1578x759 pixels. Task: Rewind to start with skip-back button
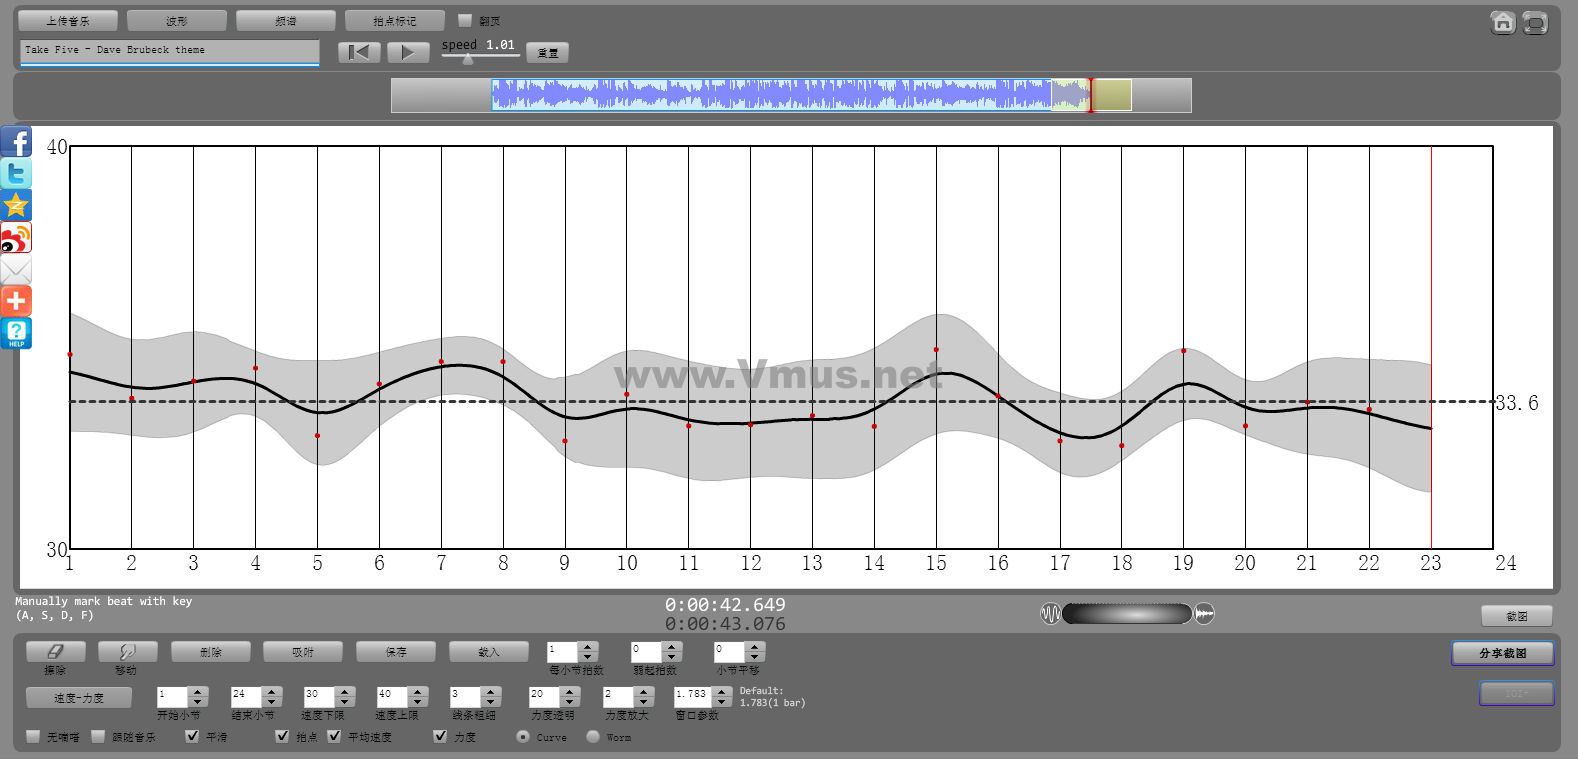click(x=359, y=52)
